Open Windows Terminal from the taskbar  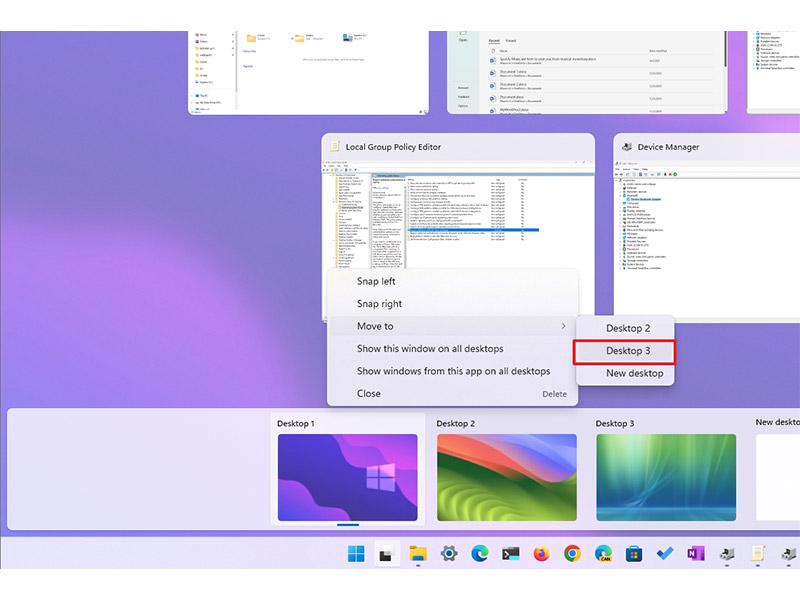coord(511,554)
